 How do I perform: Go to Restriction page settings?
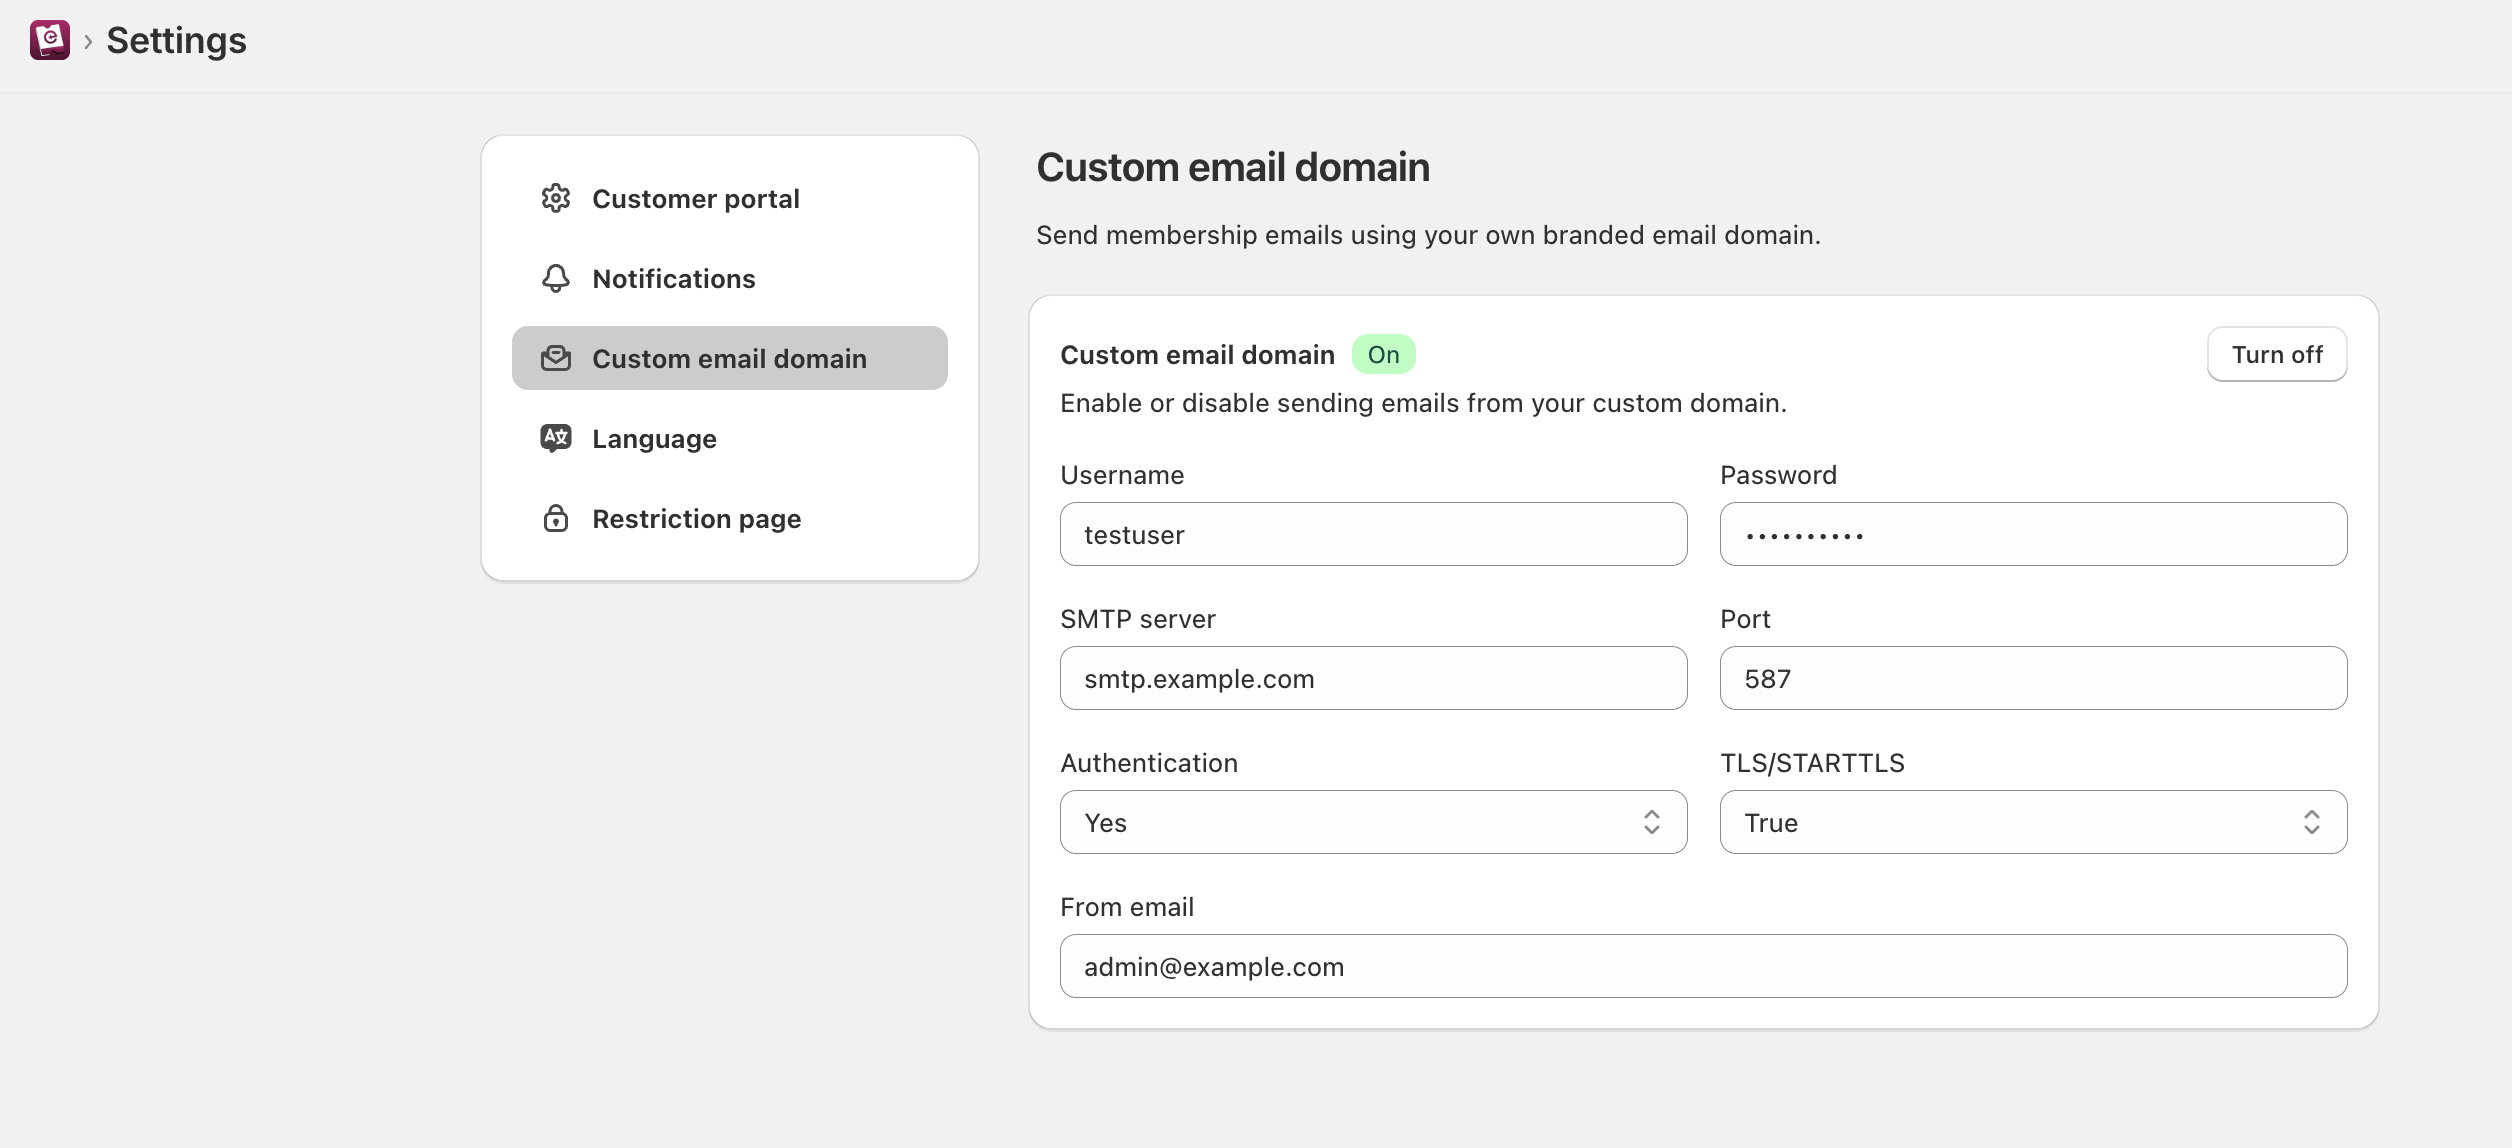click(696, 518)
